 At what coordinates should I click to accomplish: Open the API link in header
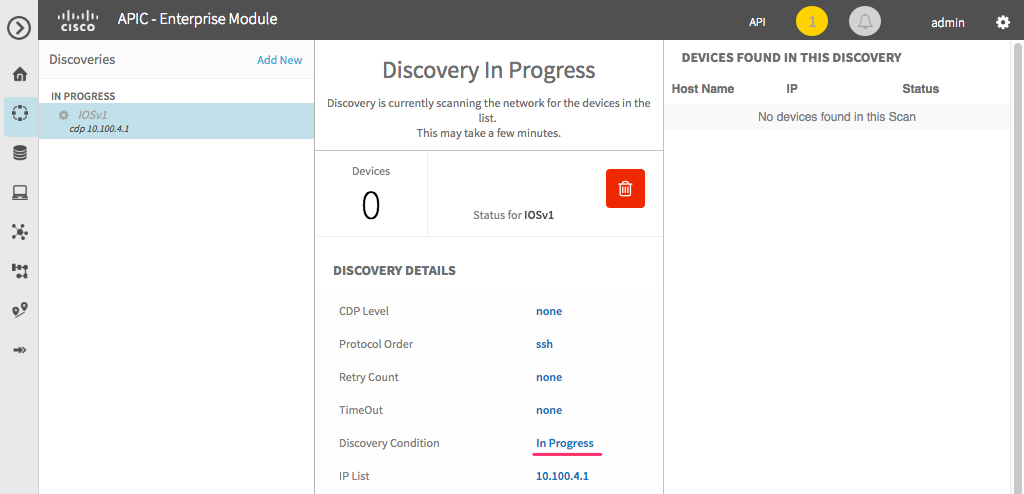[x=758, y=22]
